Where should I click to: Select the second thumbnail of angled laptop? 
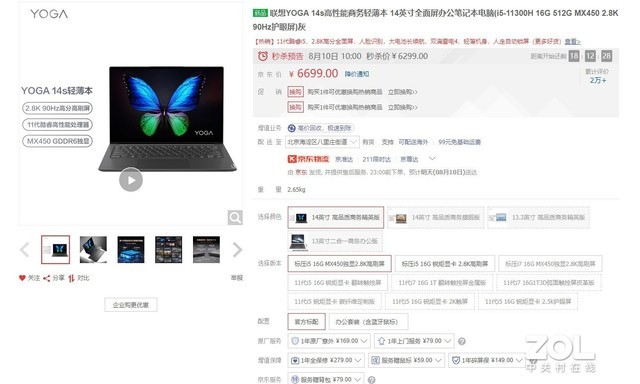point(93,249)
